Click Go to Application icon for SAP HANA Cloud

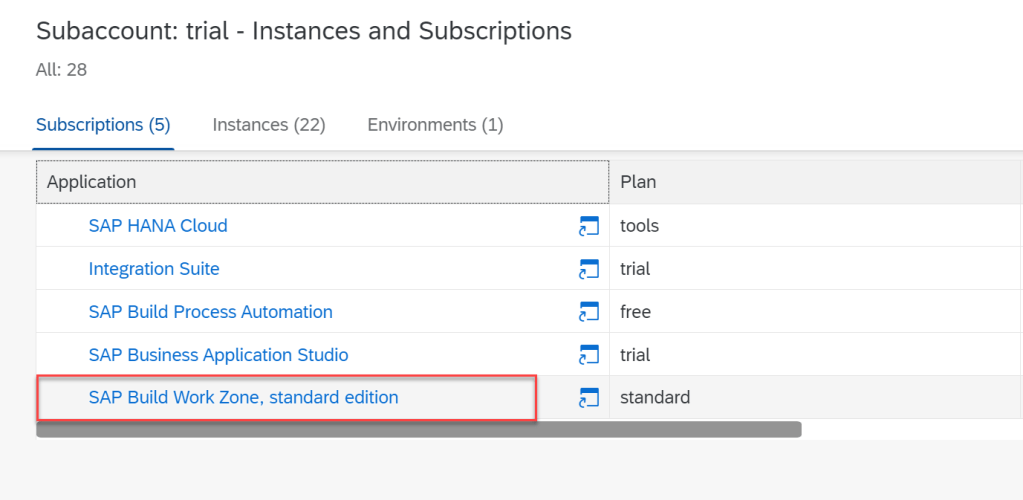[x=588, y=227]
